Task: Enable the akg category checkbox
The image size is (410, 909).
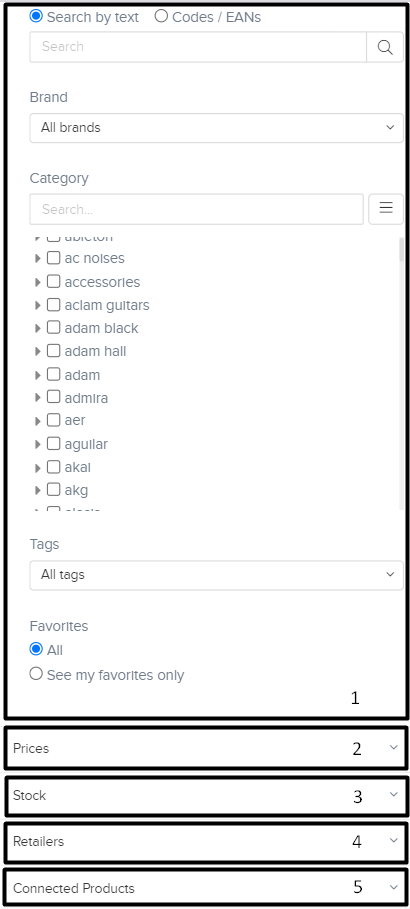Action: click(x=53, y=489)
